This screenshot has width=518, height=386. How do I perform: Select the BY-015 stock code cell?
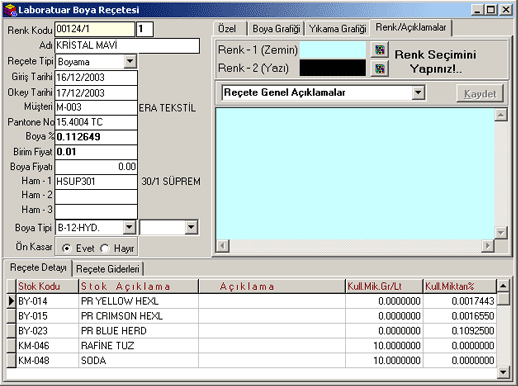[x=47, y=316]
